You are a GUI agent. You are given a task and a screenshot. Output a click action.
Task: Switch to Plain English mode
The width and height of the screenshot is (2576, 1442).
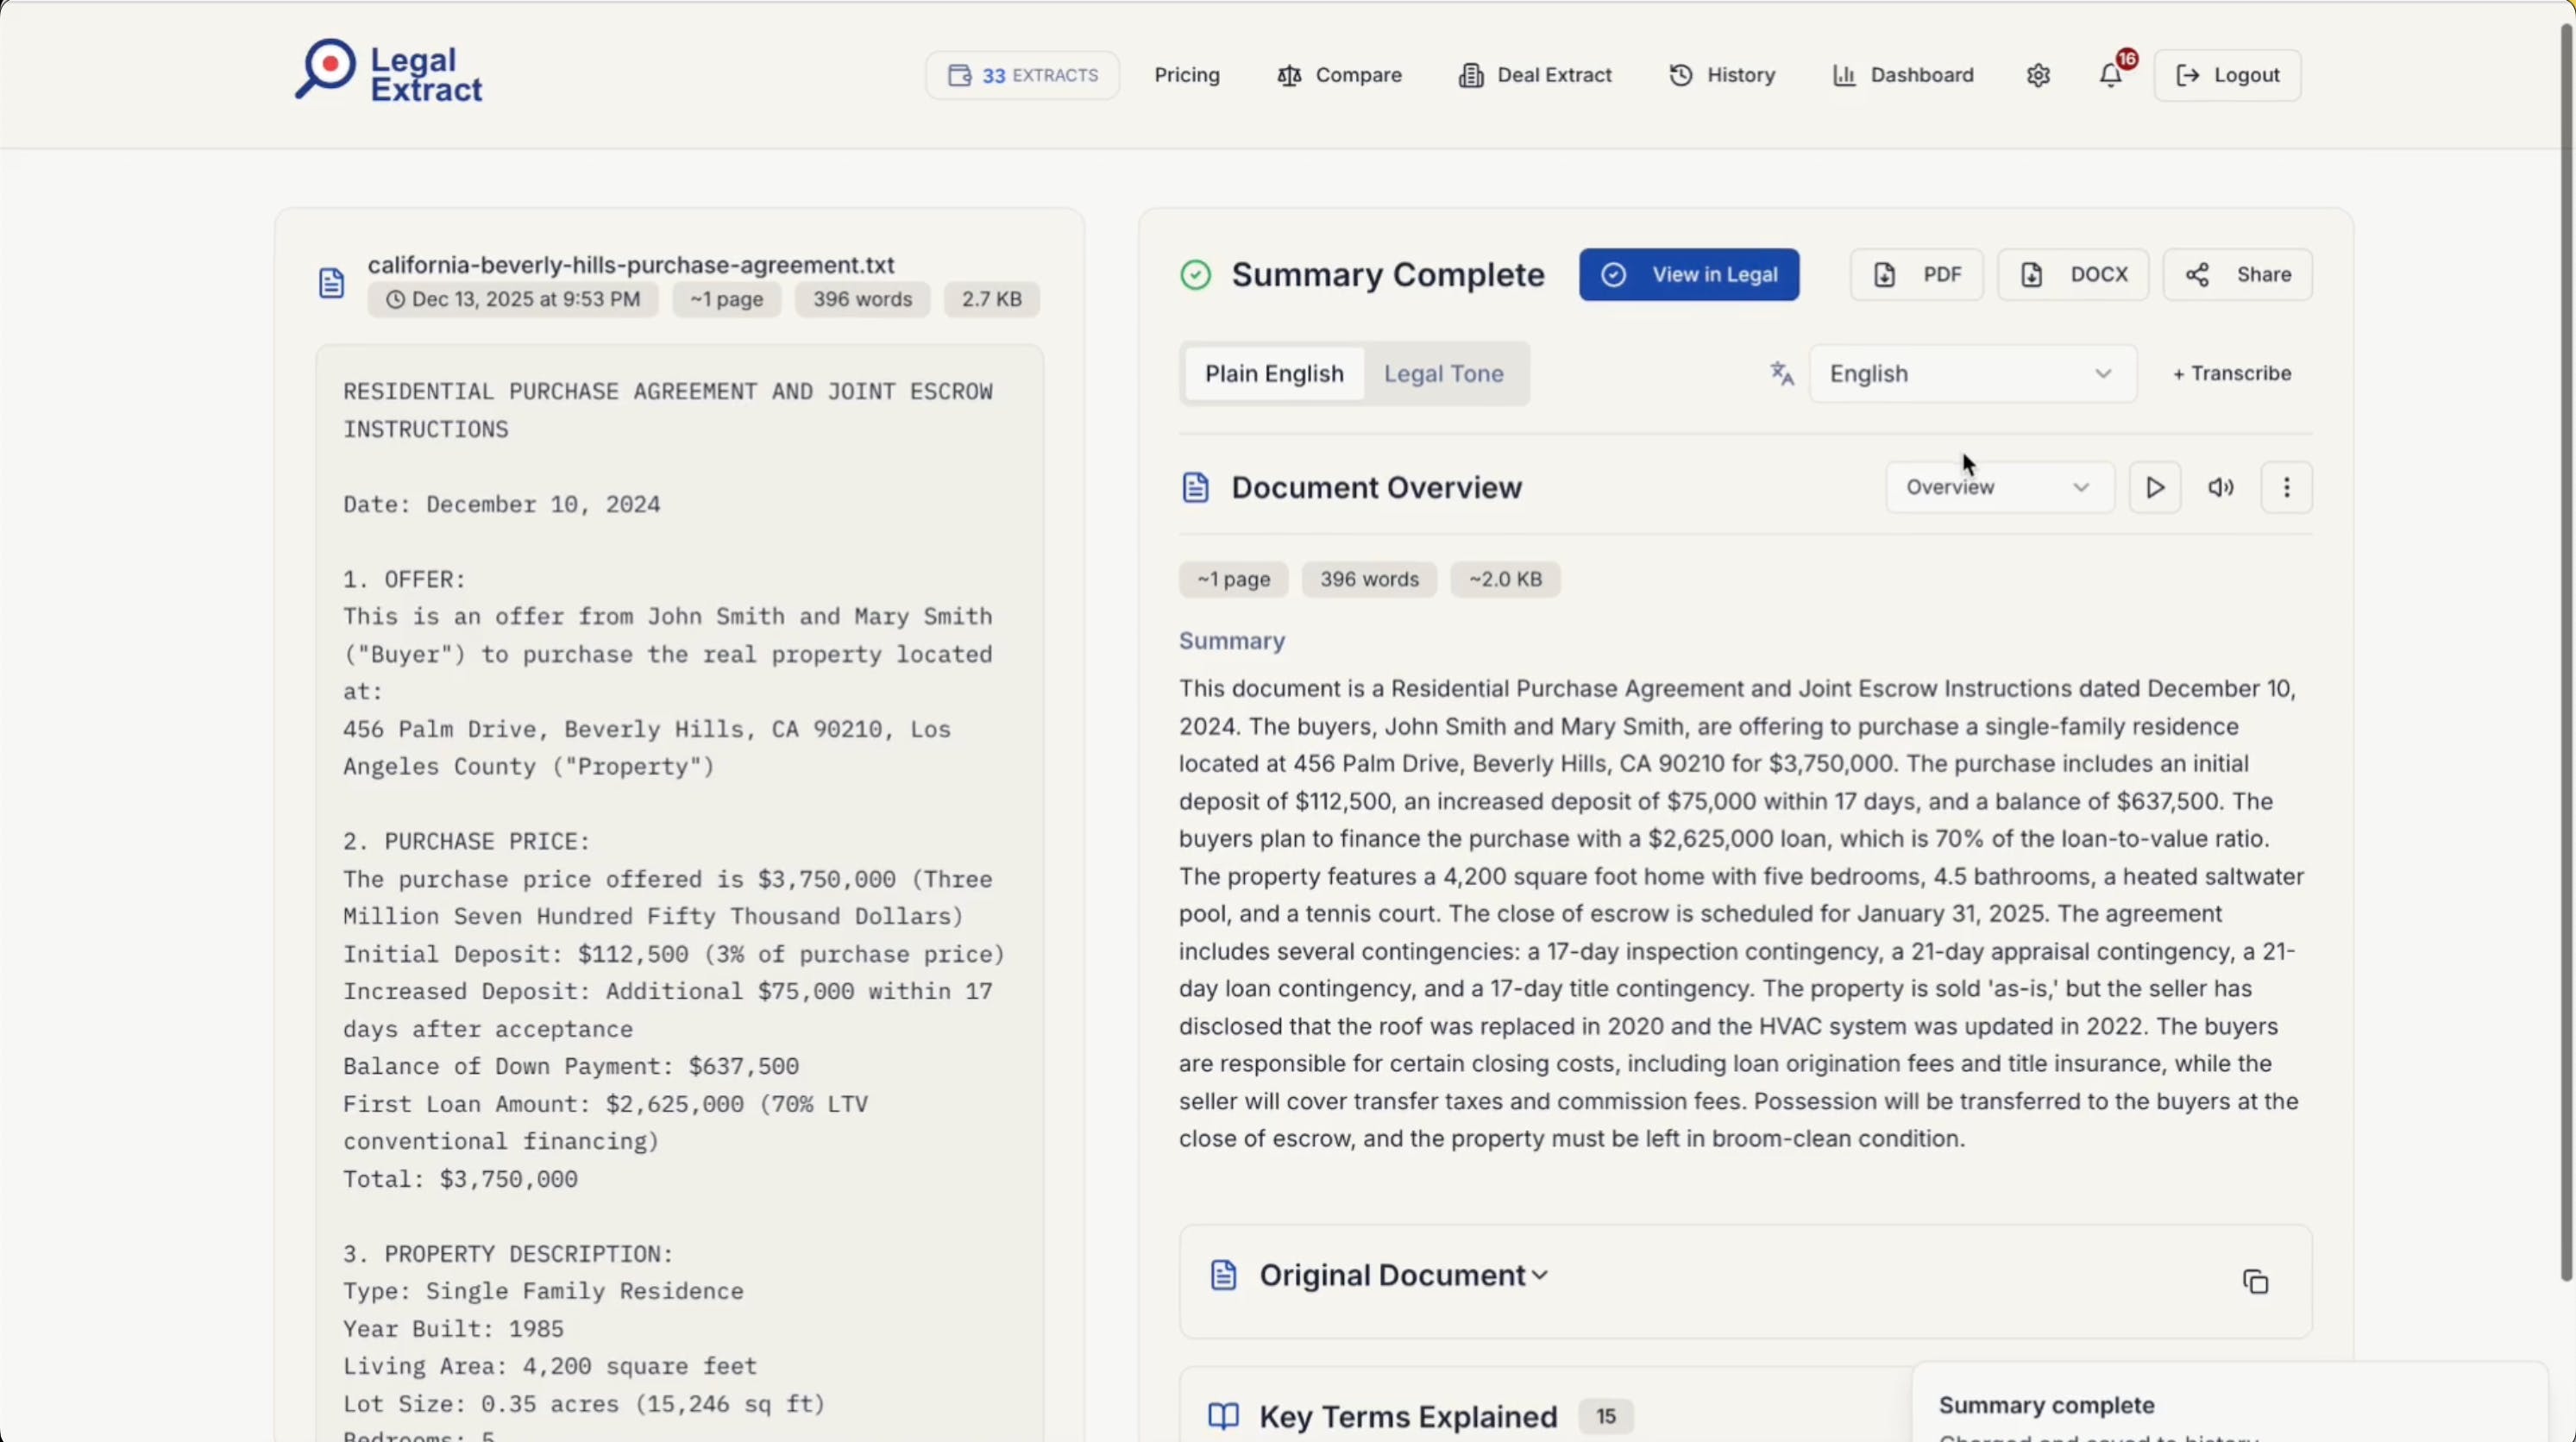1273,374
